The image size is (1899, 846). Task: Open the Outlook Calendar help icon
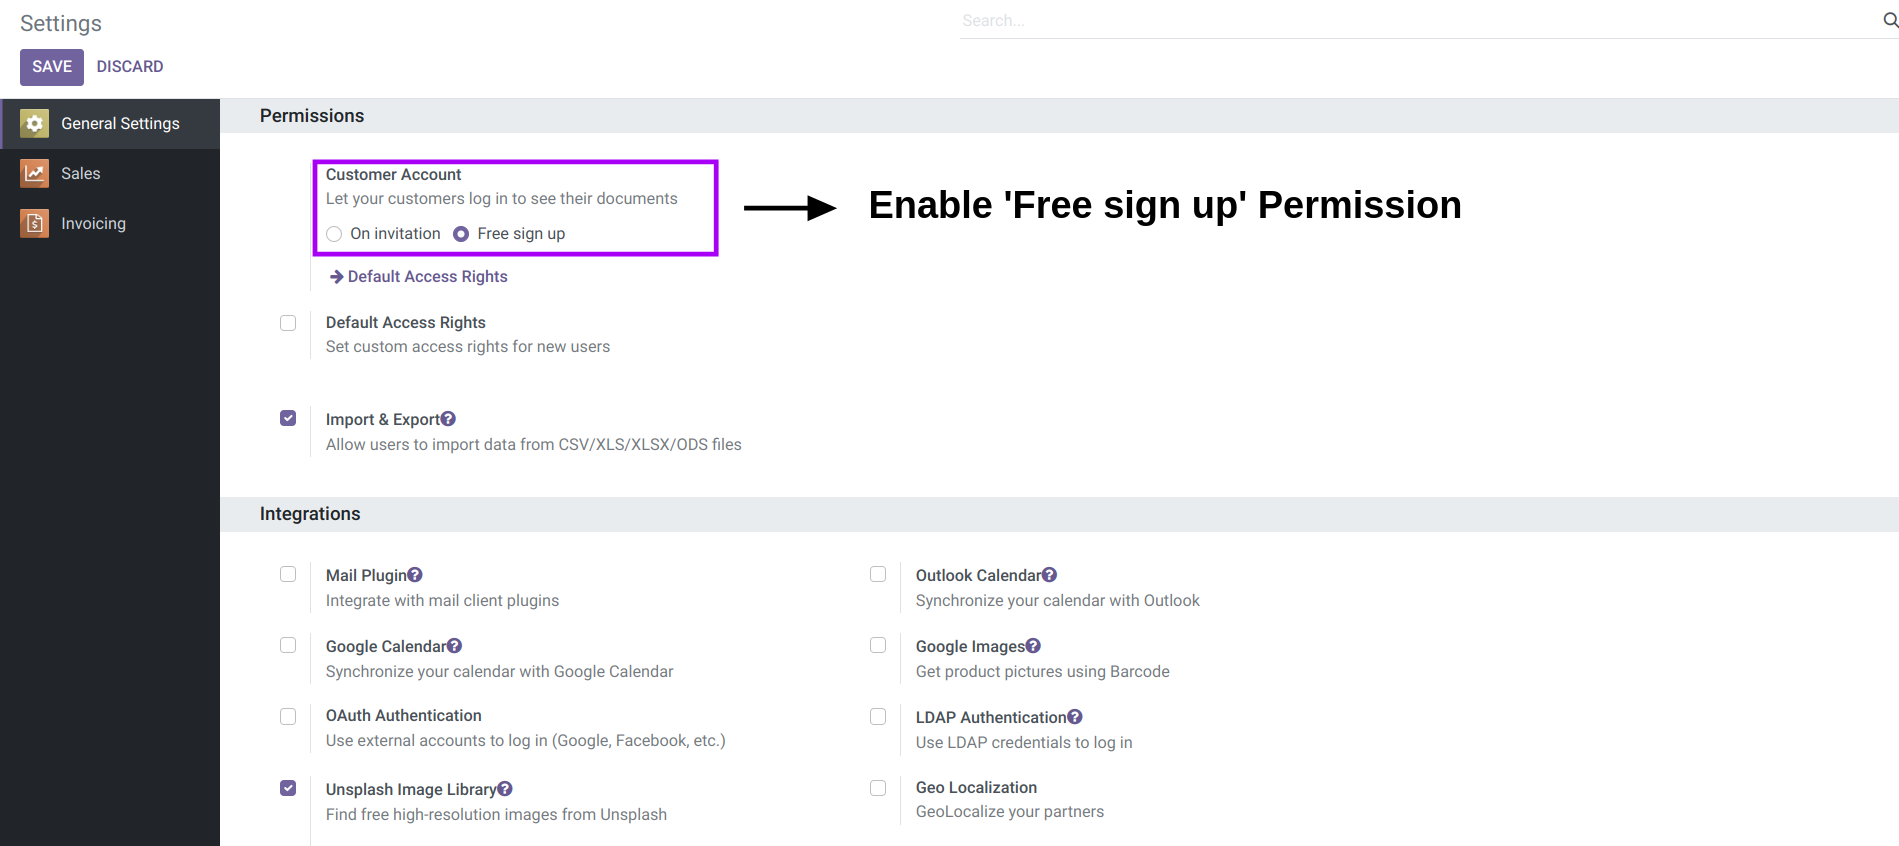1049,575
